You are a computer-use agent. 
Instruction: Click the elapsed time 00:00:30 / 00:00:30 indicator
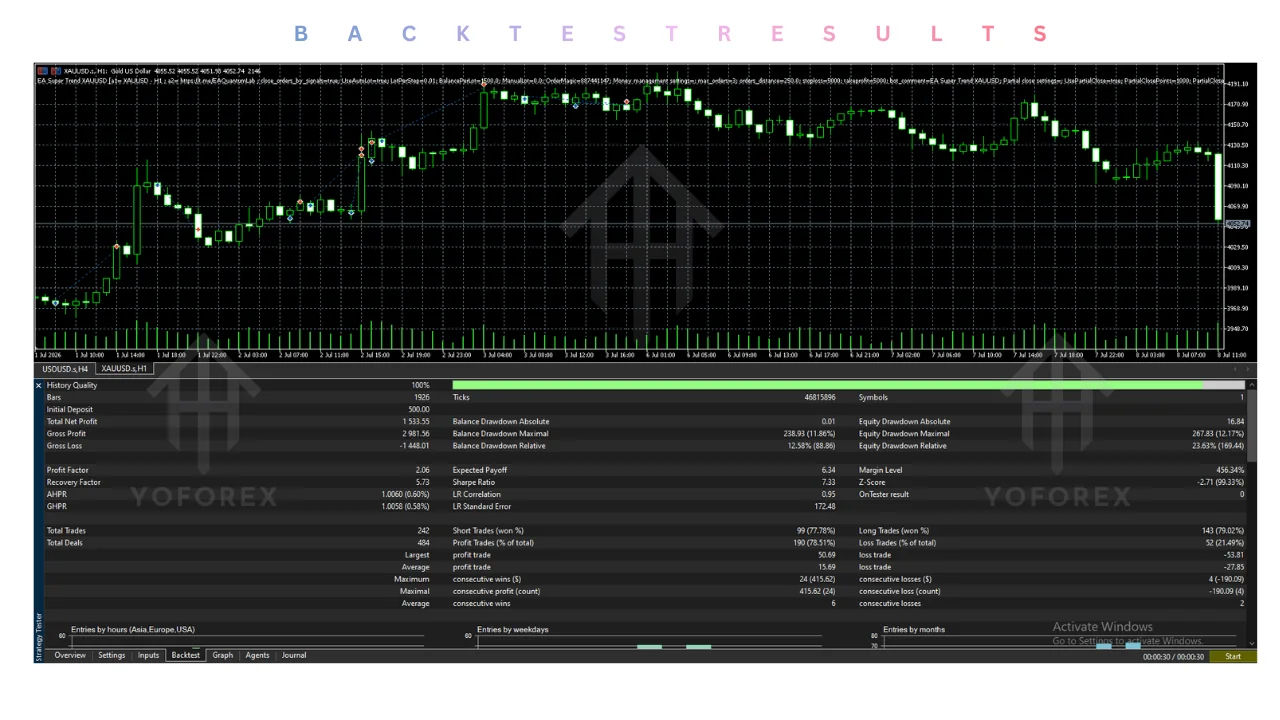coord(1175,657)
